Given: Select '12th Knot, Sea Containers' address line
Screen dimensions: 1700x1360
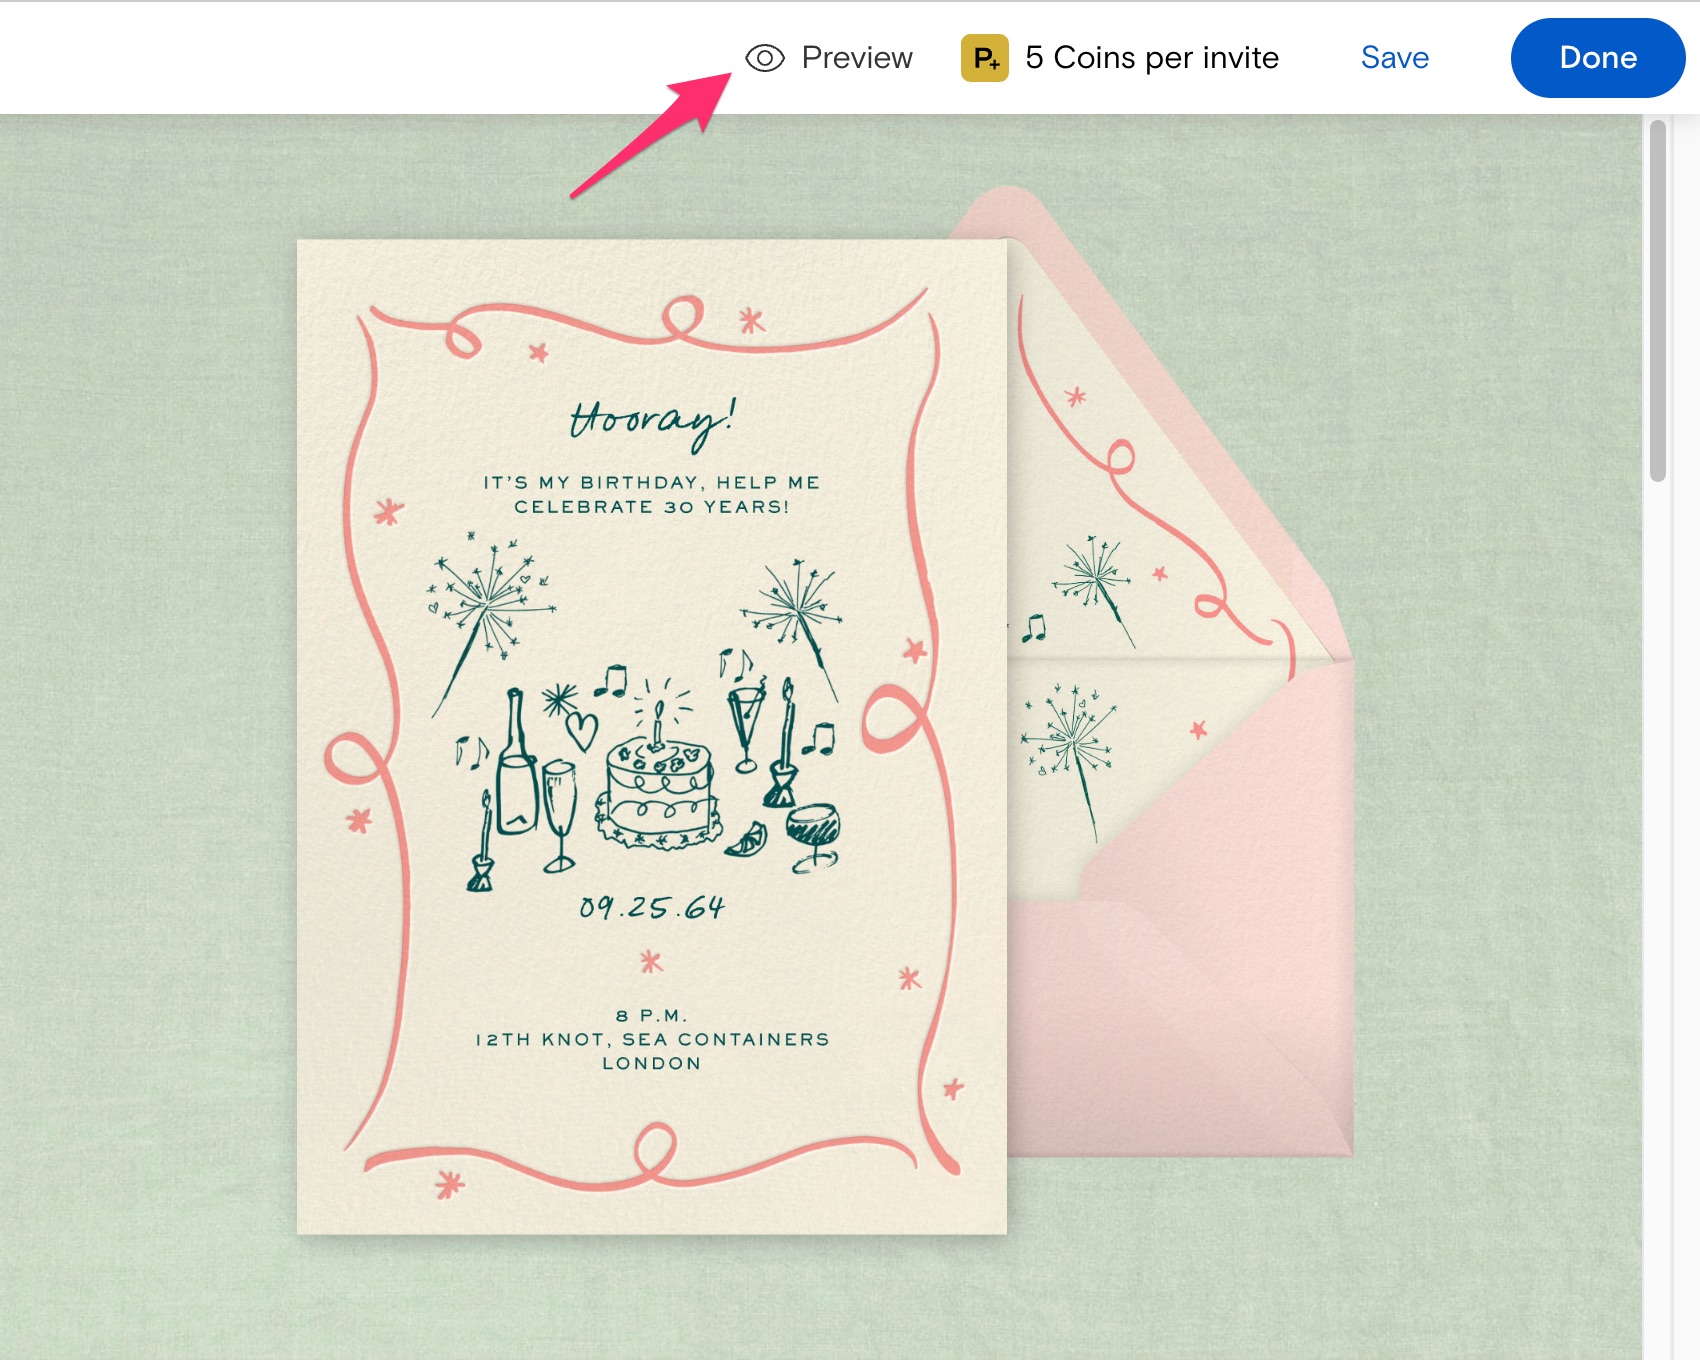Looking at the screenshot, I should 652,1039.
